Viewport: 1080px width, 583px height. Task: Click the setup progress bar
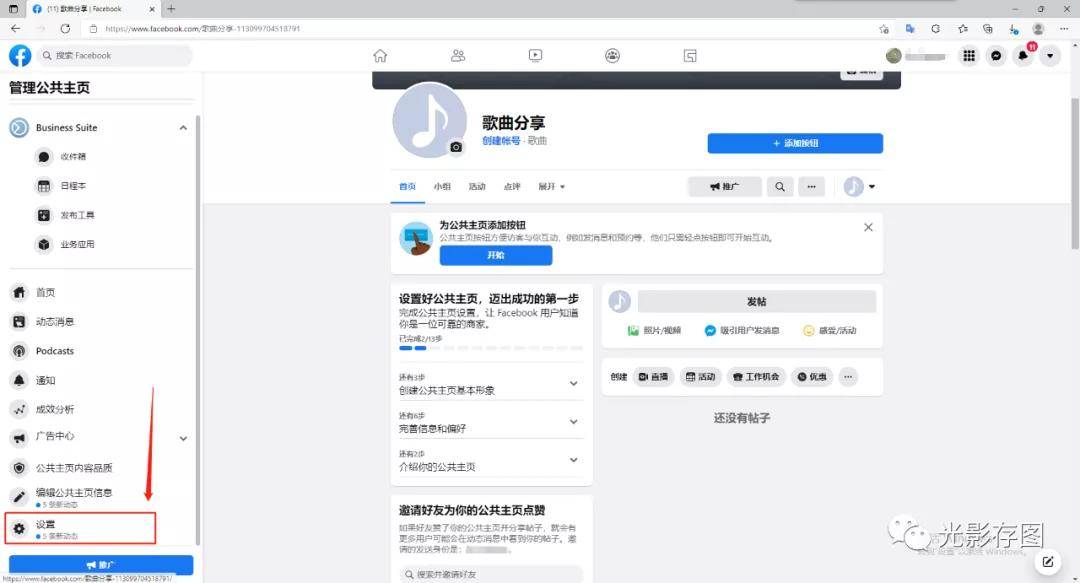pyautogui.click(x=490, y=348)
